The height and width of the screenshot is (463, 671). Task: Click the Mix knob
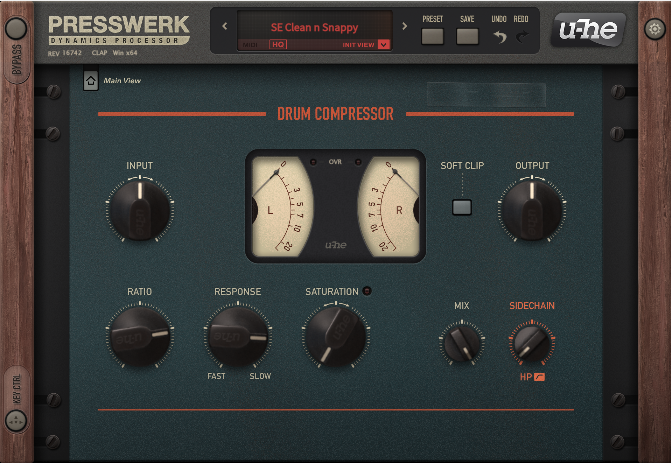[x=462, y=343]
